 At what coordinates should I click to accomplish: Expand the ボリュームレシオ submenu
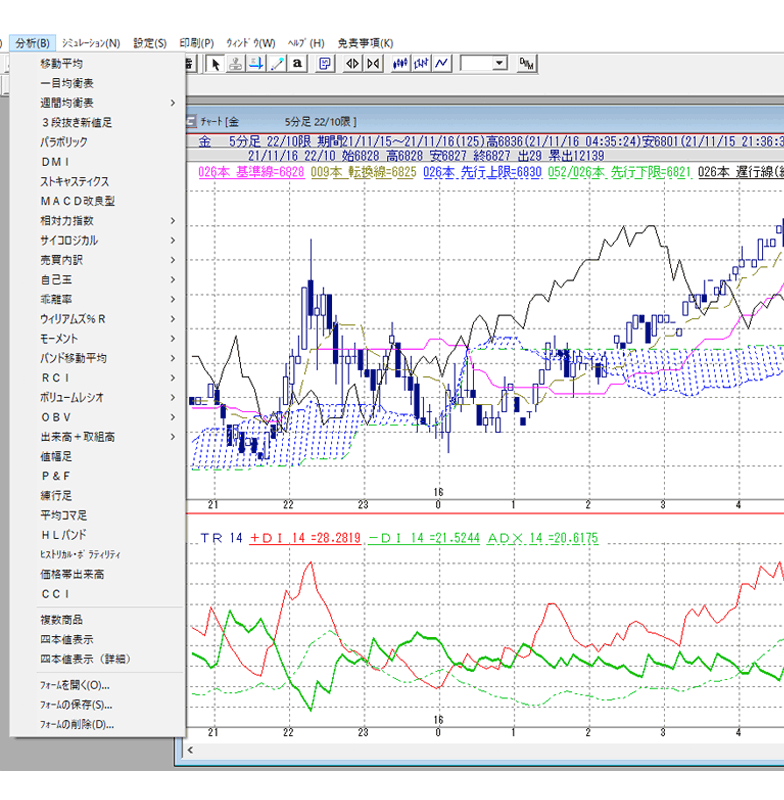coord(172,397)
